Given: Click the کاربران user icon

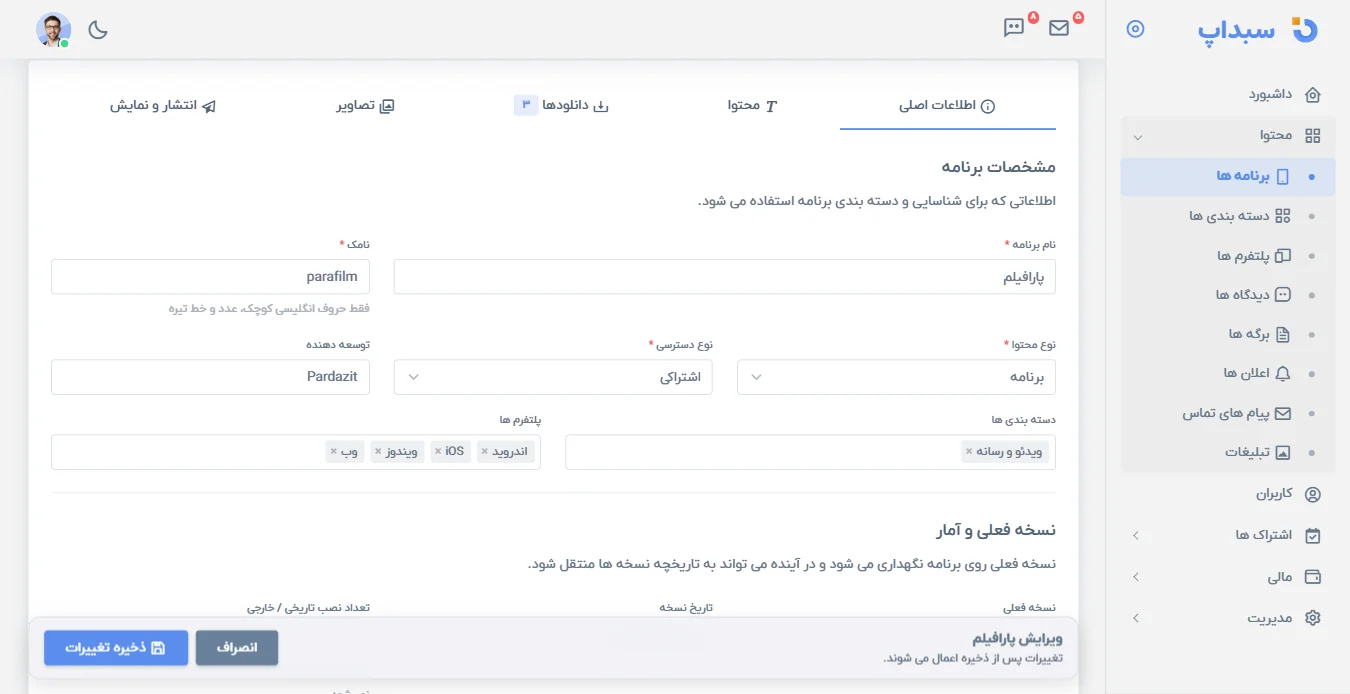Looking at the screenshot, I should (1313, 494).
